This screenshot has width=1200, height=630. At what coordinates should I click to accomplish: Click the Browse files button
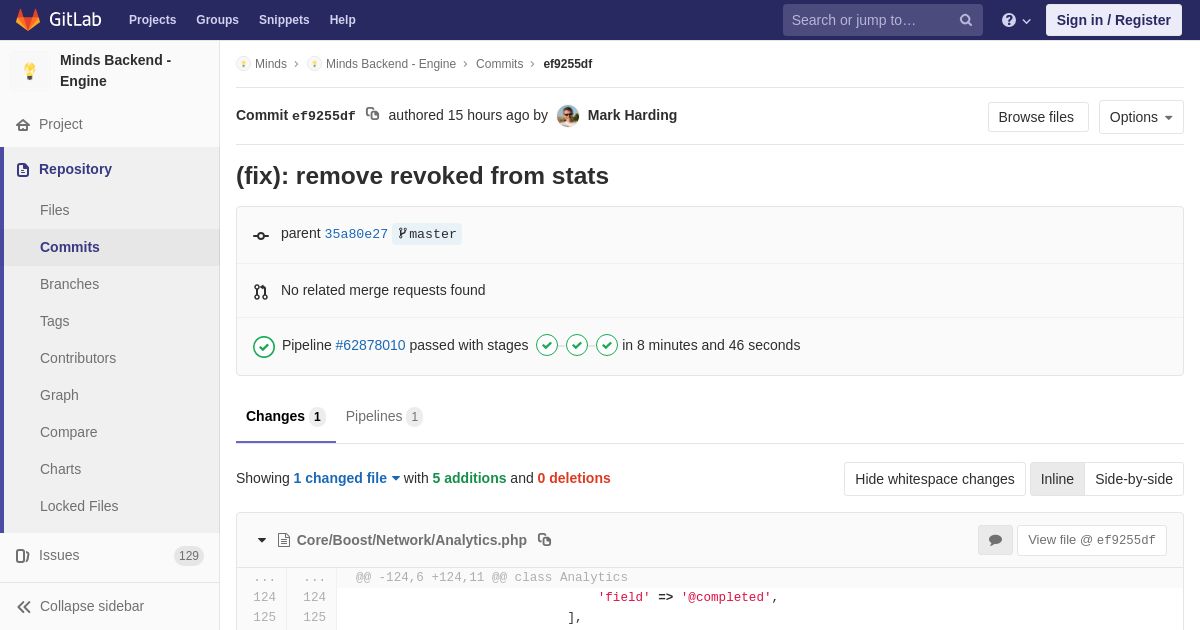point(1038,117)
